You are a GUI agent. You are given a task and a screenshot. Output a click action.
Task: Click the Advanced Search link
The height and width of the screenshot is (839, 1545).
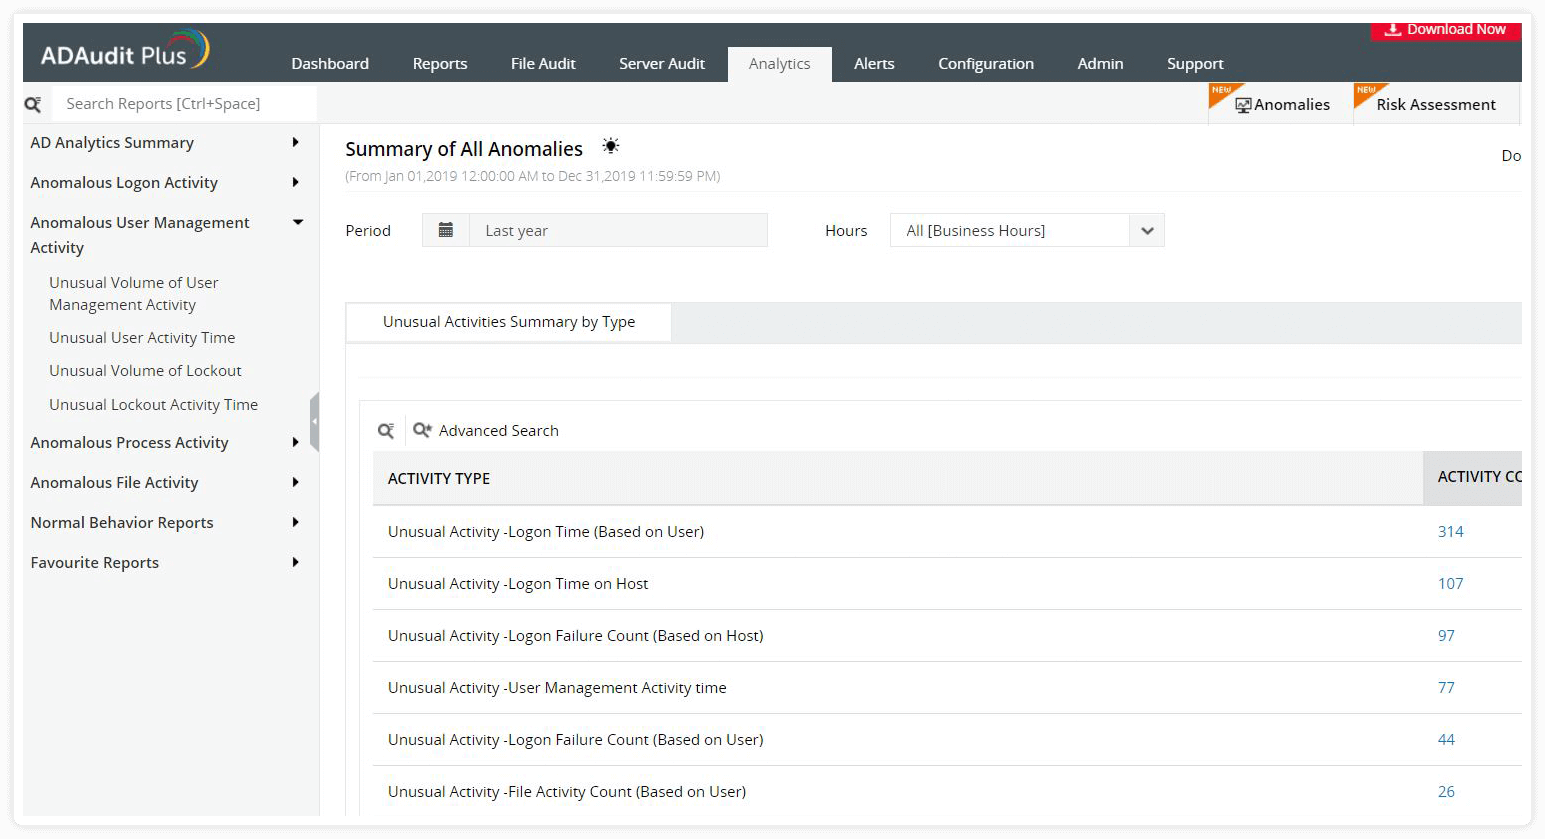[x=499, y=431]
